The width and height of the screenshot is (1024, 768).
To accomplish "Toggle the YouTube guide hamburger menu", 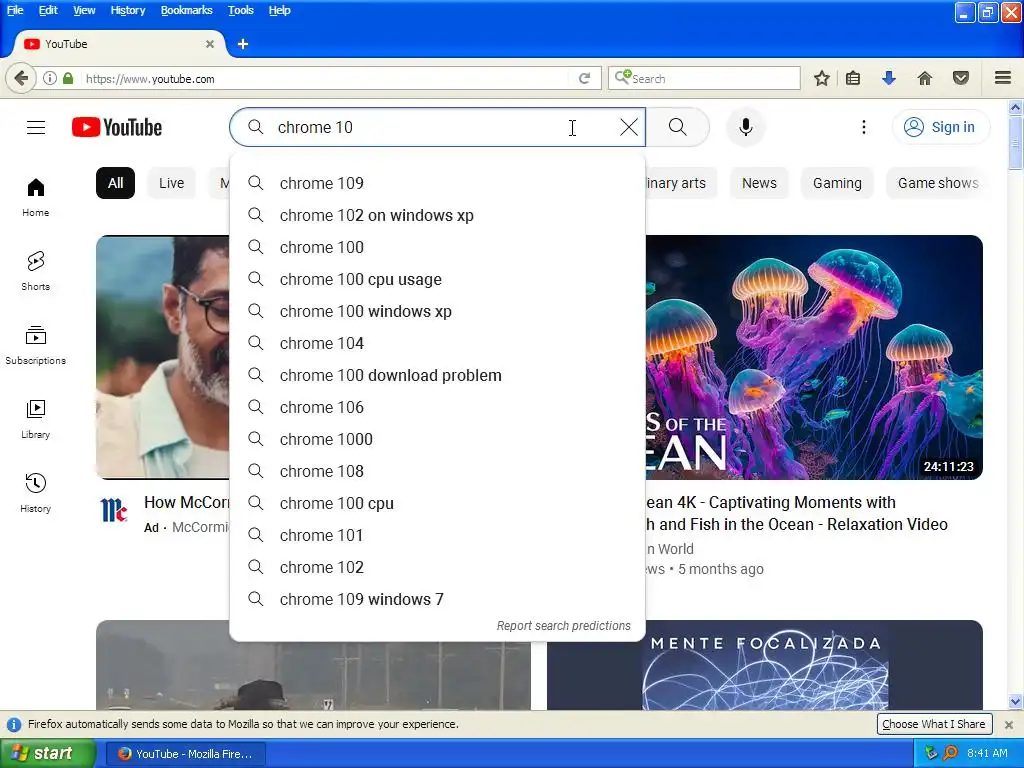I will coord(36,127).
